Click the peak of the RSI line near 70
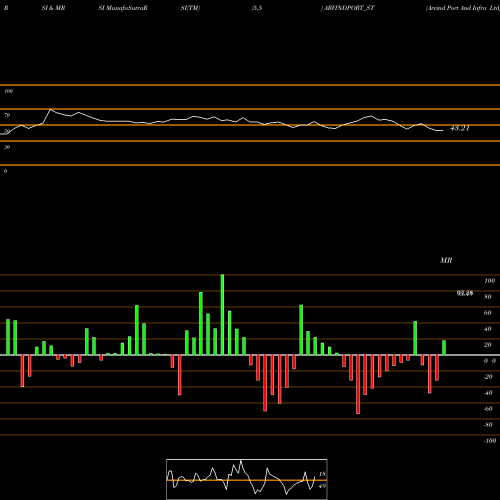500x500 pixels. pos(50,109)
